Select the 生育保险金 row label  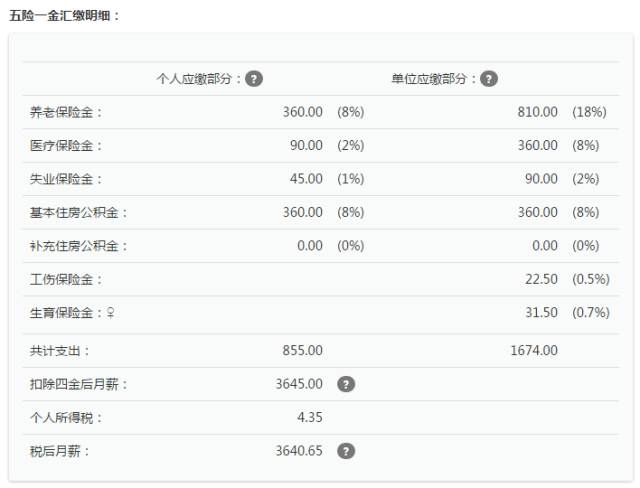tap(65, 313)
